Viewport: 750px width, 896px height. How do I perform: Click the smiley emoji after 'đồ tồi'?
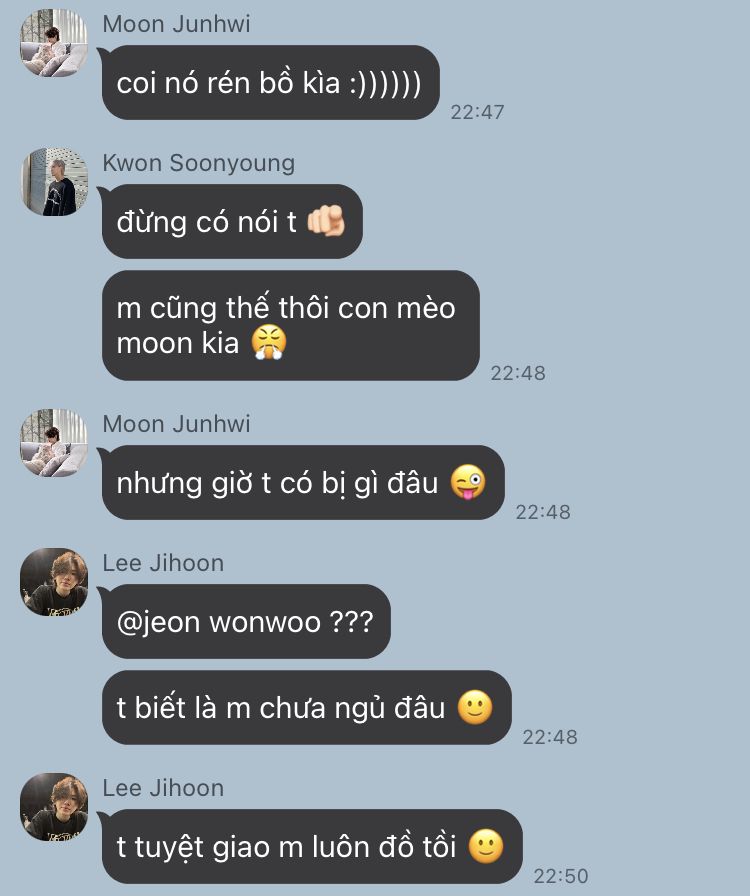pyautogui.click(x=486, y=846)
